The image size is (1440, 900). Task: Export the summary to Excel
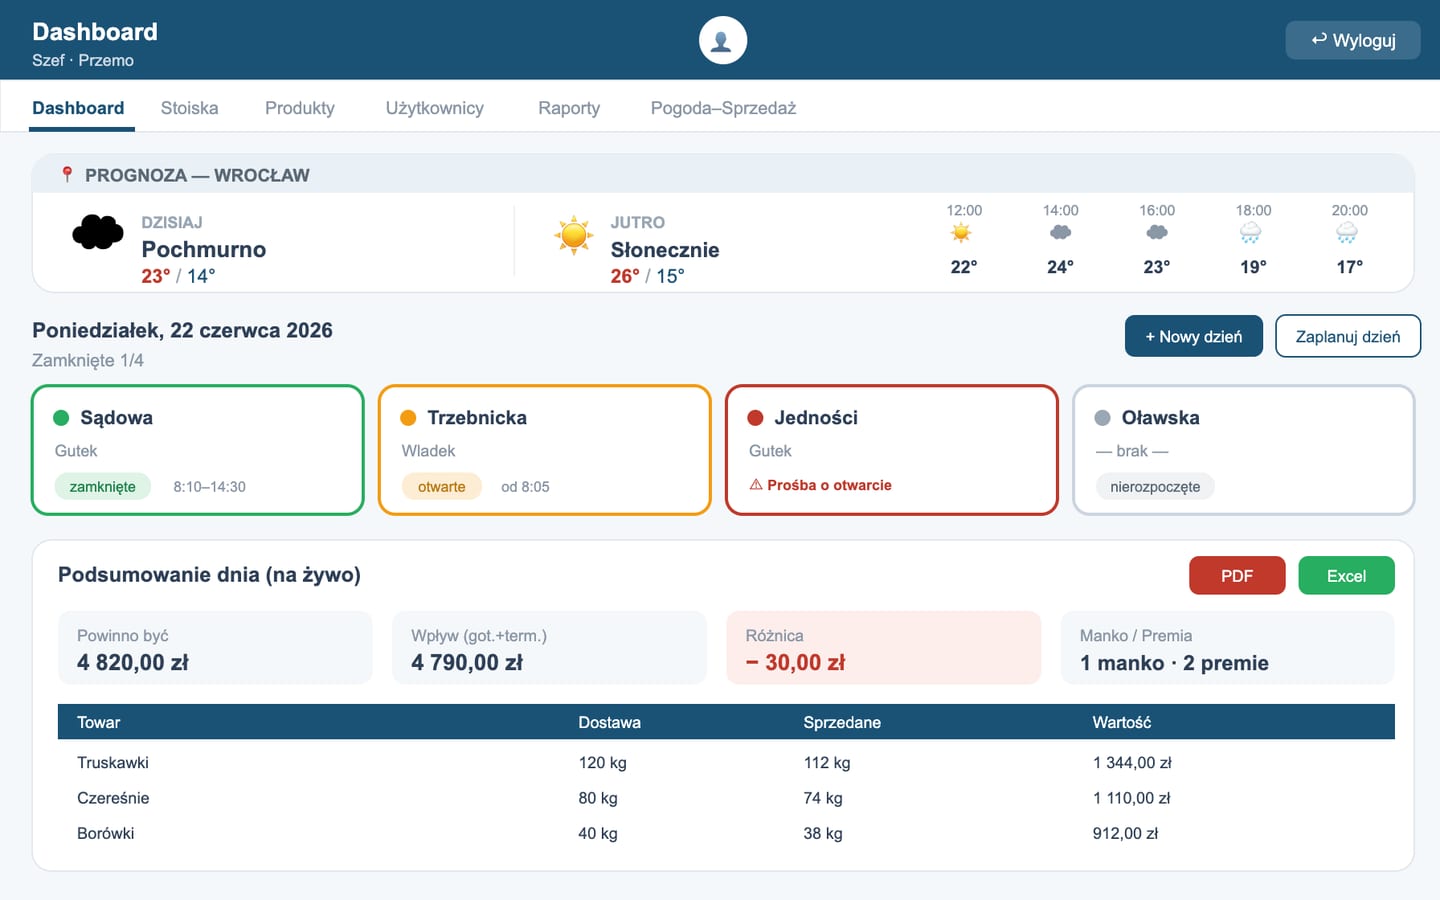coord(1346,575)
